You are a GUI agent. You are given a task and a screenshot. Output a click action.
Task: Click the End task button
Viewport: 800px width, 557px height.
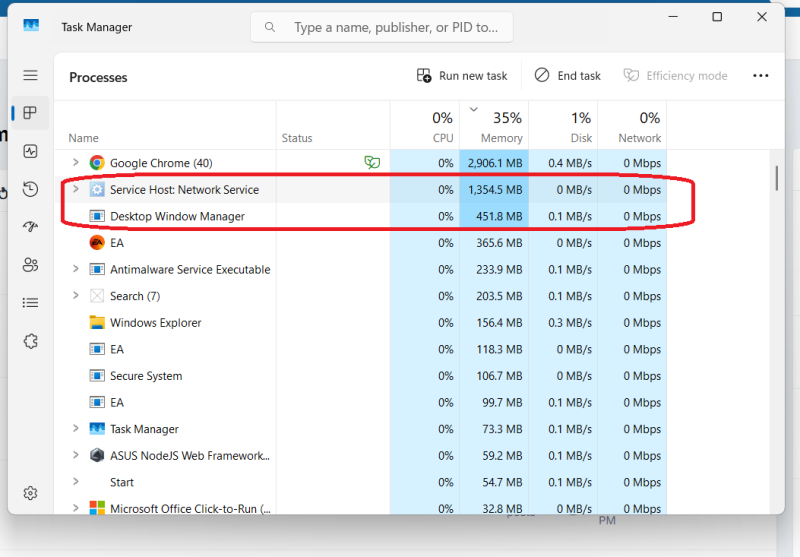coord(567,76)
